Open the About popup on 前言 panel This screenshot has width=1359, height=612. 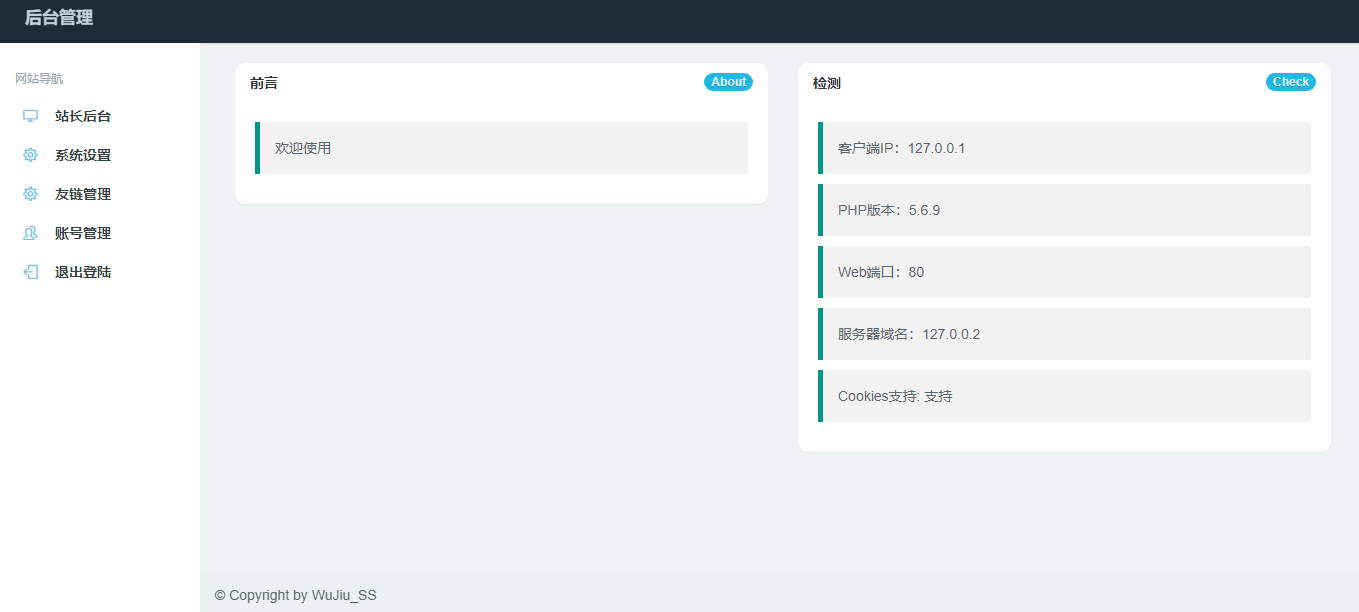pyautogui.click(x=728, y=81)
